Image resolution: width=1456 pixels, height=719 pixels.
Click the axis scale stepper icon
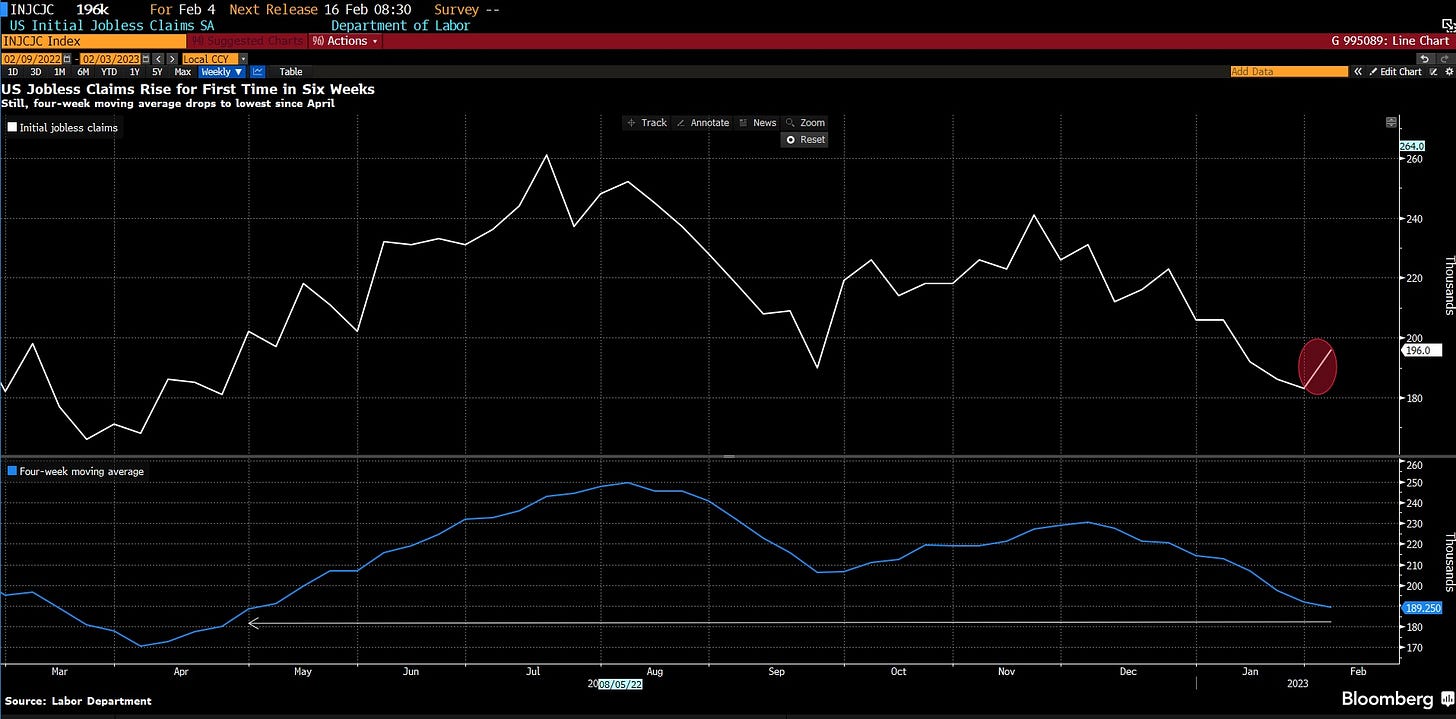click(x=1391, y=122)
